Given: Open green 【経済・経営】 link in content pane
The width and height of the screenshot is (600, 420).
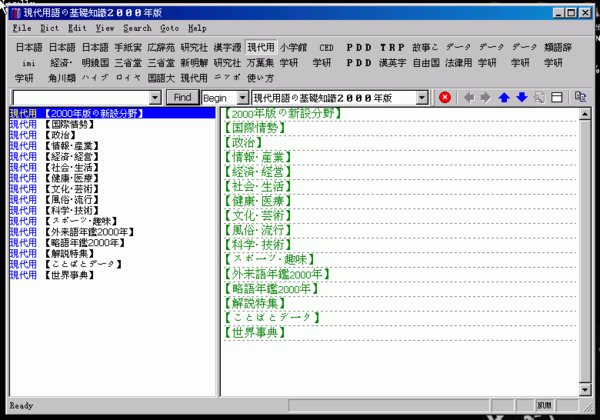Looking at the screenshot, I should tap(257, 172).
